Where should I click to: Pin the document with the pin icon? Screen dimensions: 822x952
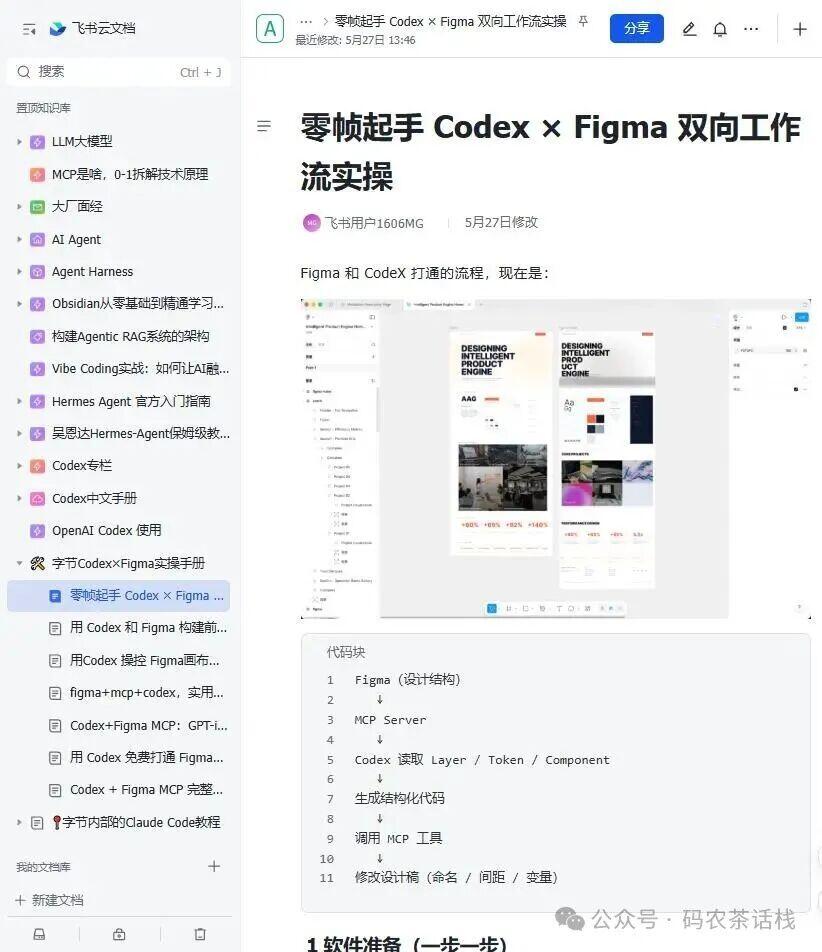pyautogui.click(x=583, y=22)
